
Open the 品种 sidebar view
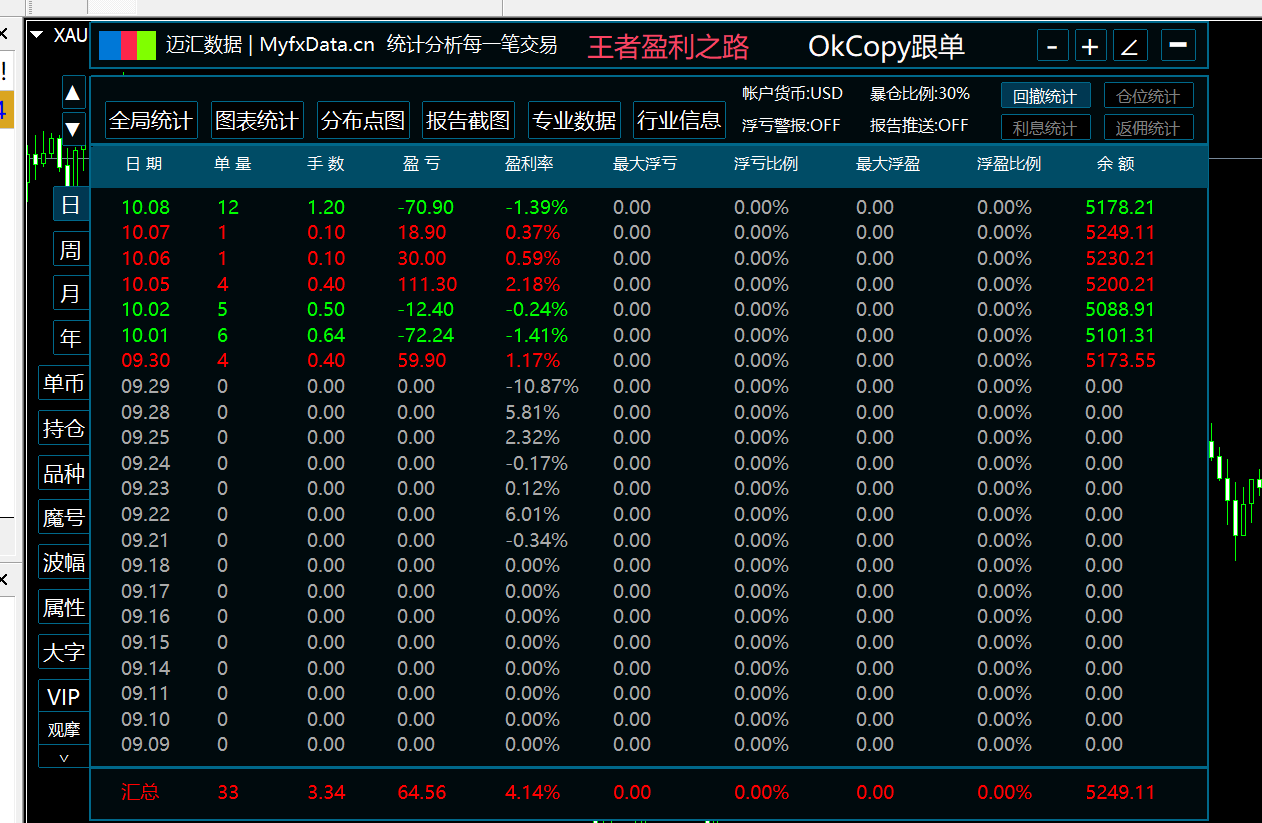pyautogui.click(x=64, y=473)
